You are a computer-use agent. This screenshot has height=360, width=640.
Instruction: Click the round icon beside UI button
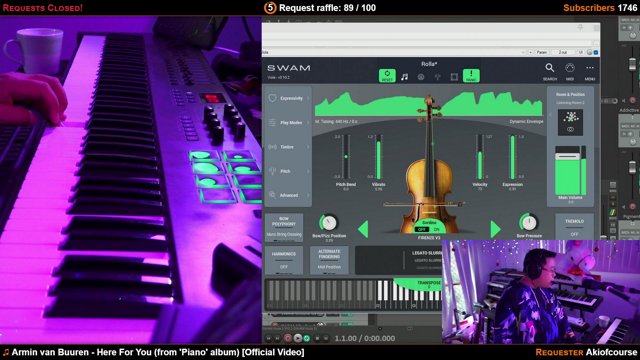click(589, 52)
